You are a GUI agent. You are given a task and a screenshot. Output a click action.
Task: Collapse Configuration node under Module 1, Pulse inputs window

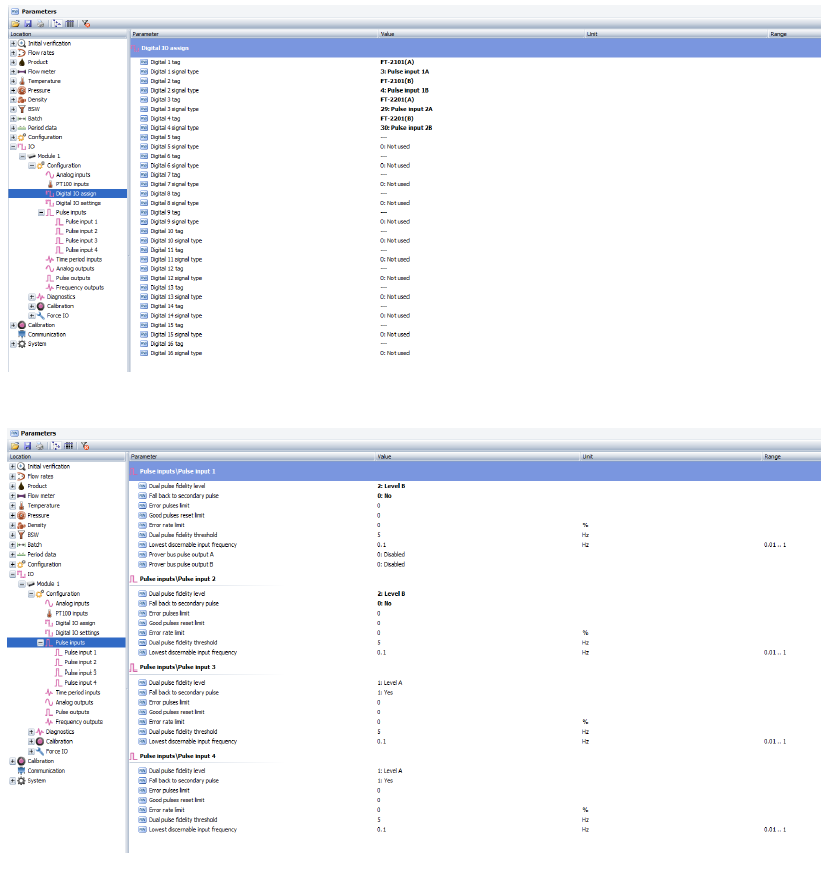click(31, 593)
